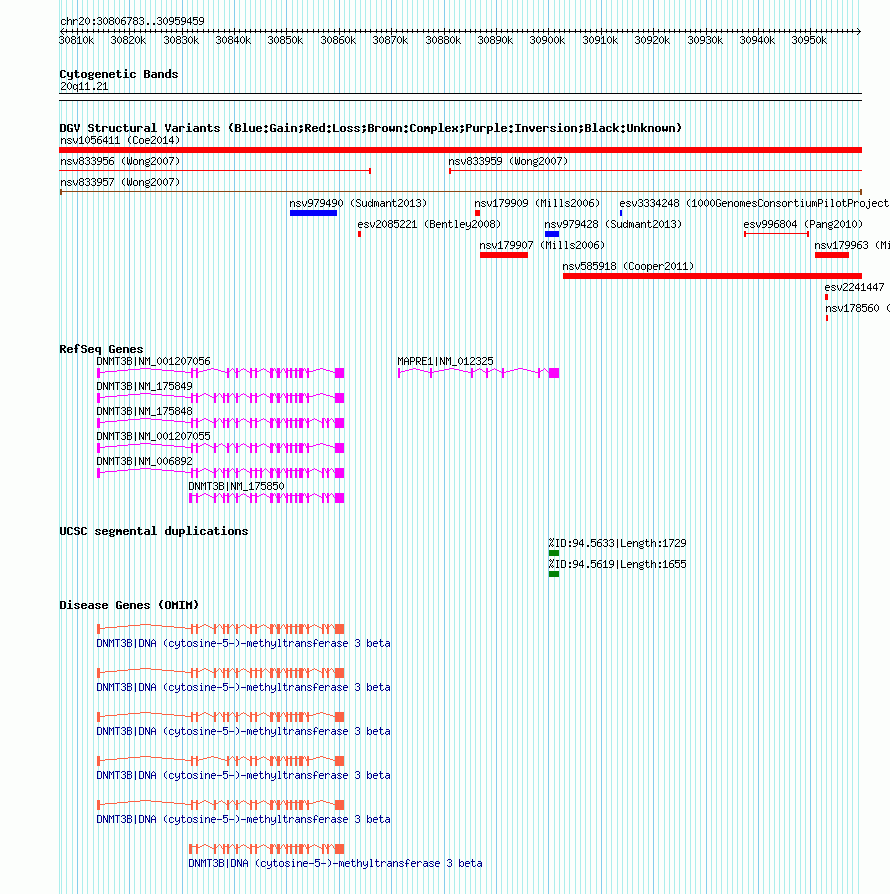The image size is (890, 894).
Task: Select variant nsv179963 label
Action: 852,246
